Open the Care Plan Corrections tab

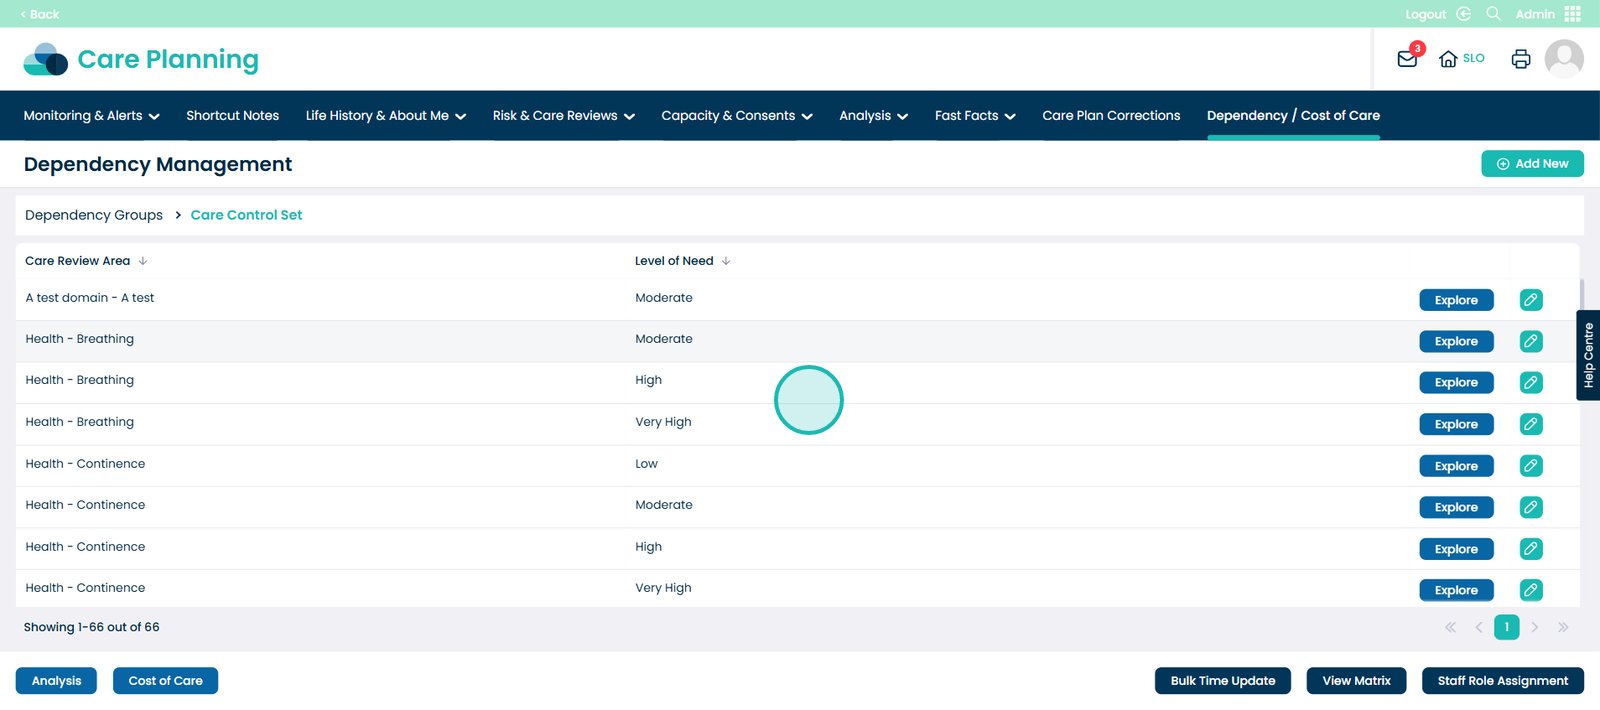tap(1111, 116)
